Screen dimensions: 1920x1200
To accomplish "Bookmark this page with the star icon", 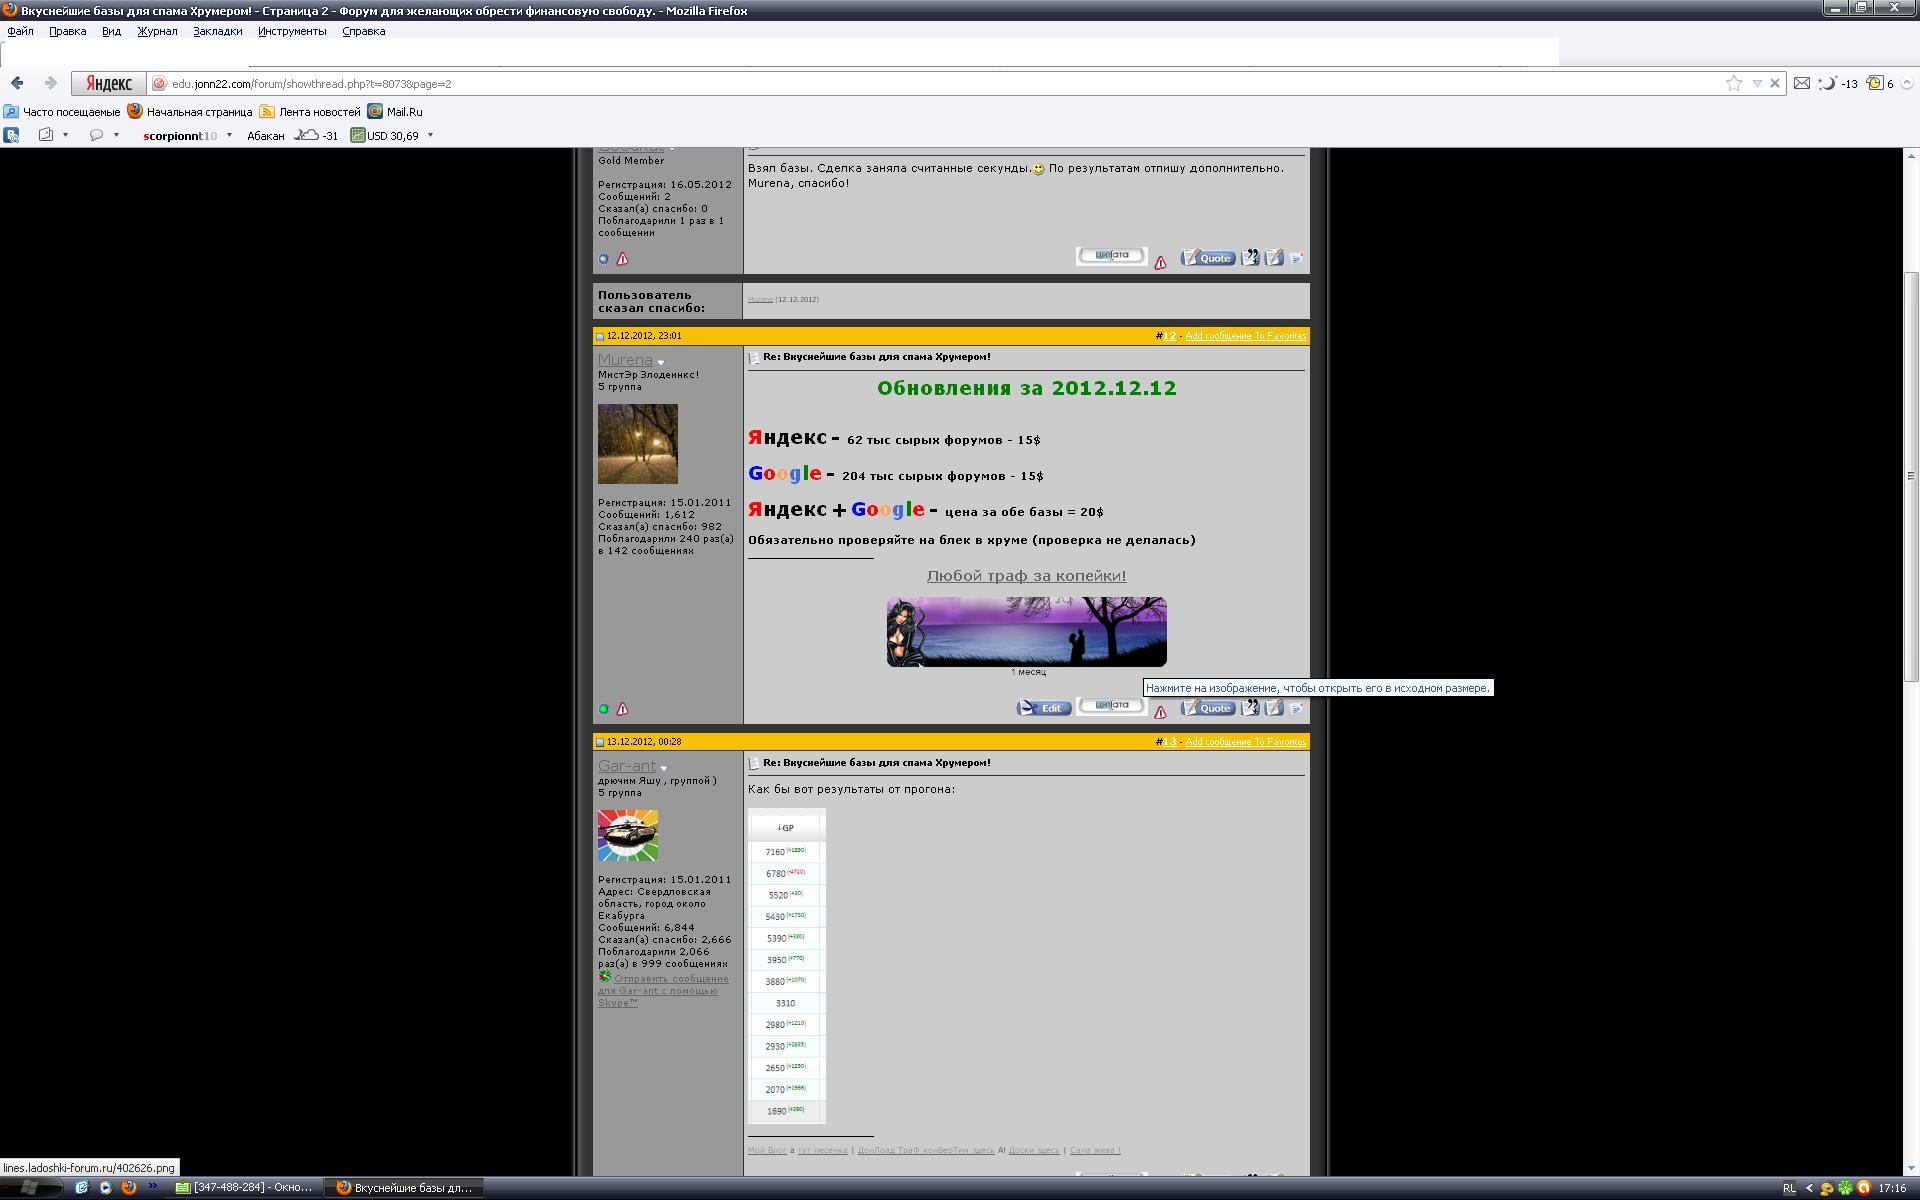I will (1733, 83).
